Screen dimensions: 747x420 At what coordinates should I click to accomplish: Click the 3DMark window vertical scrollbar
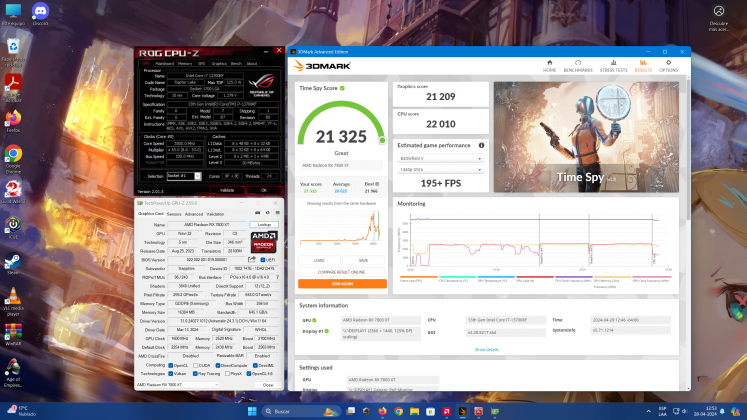[x=688, y=148]
